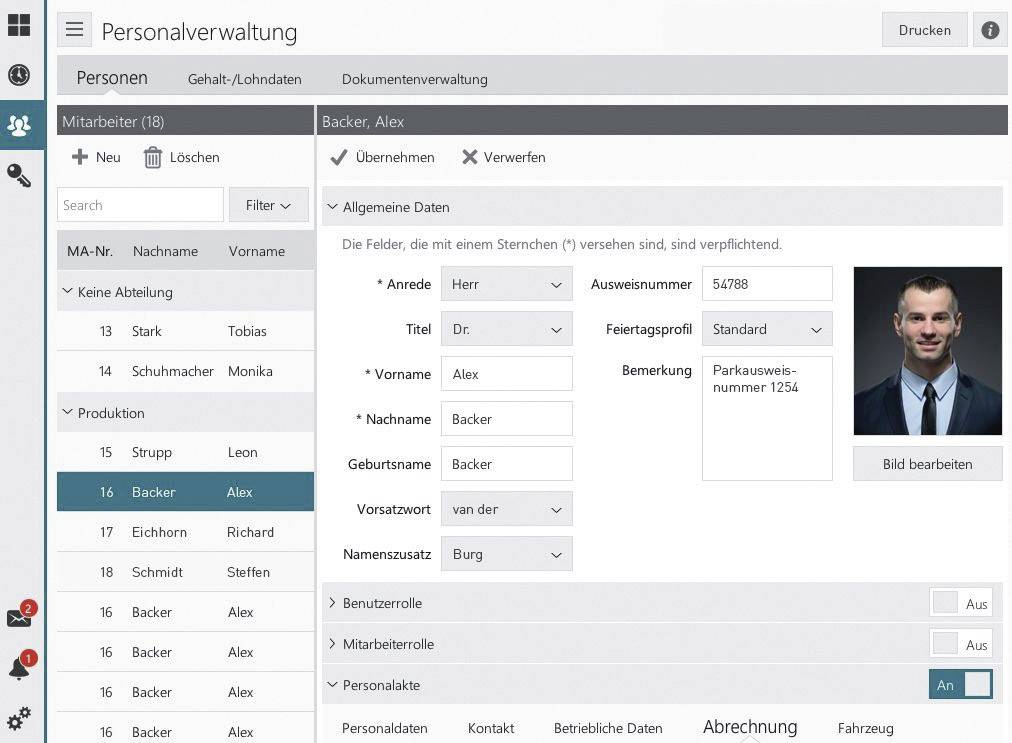1012x743 pixels.
Task: Open the key permissions icon in sidebar
Action: [x=20, y=176]
